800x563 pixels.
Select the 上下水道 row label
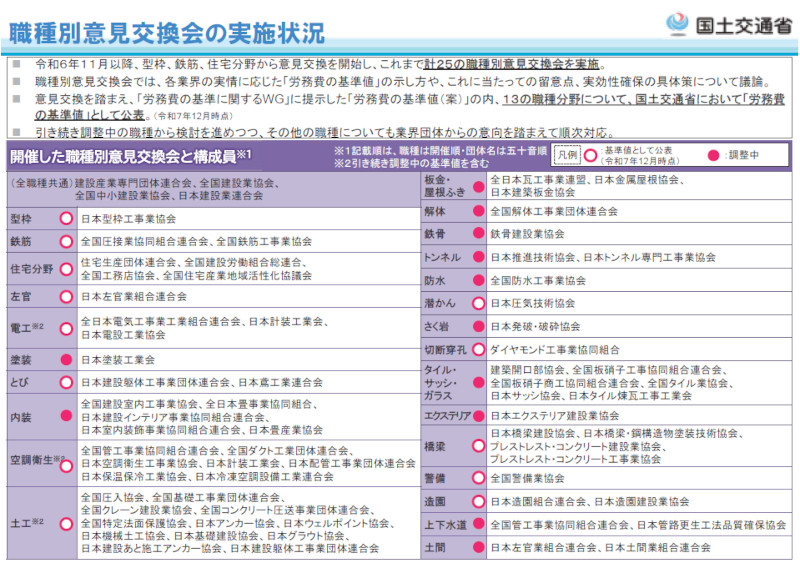pyautogui.click(x=443, y=524)
